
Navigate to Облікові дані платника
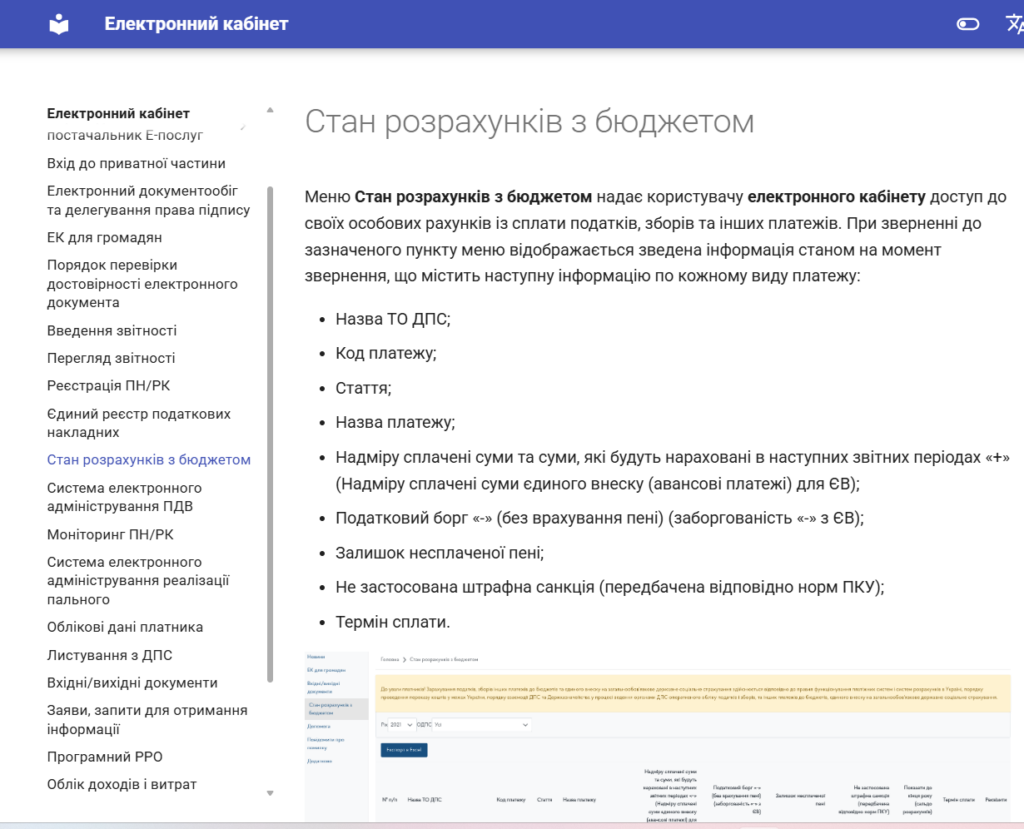[x=125, y=628]
